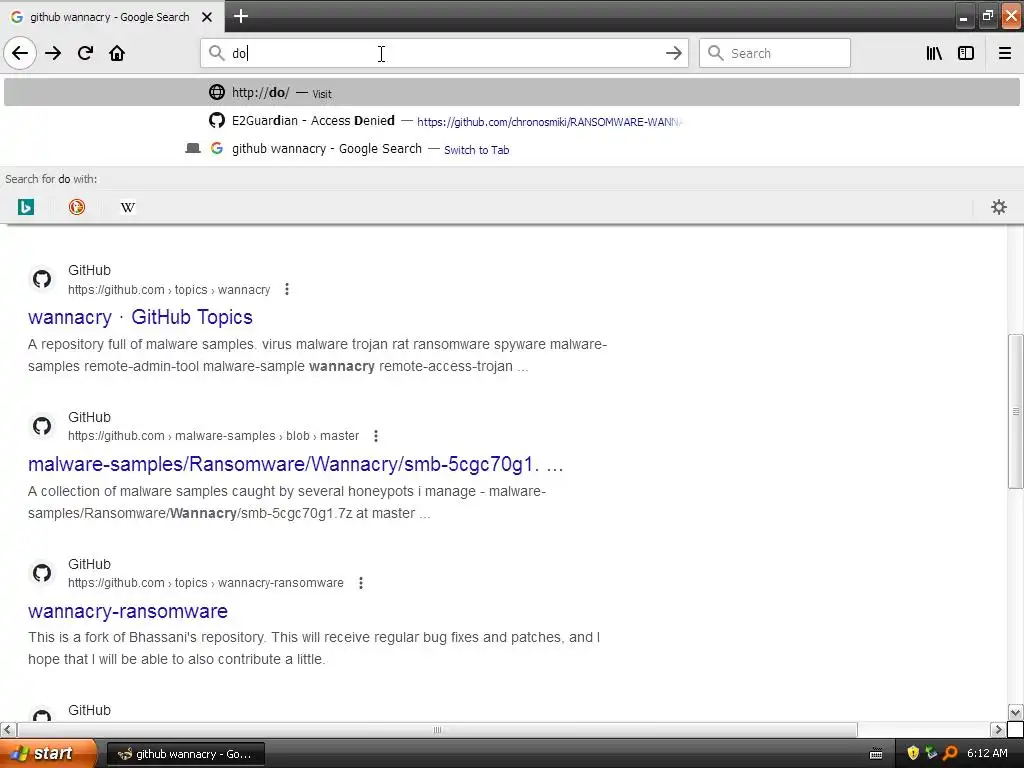Click the globe icon beside 'http://do/'
1024x768 pixels.
coord(217,92)
